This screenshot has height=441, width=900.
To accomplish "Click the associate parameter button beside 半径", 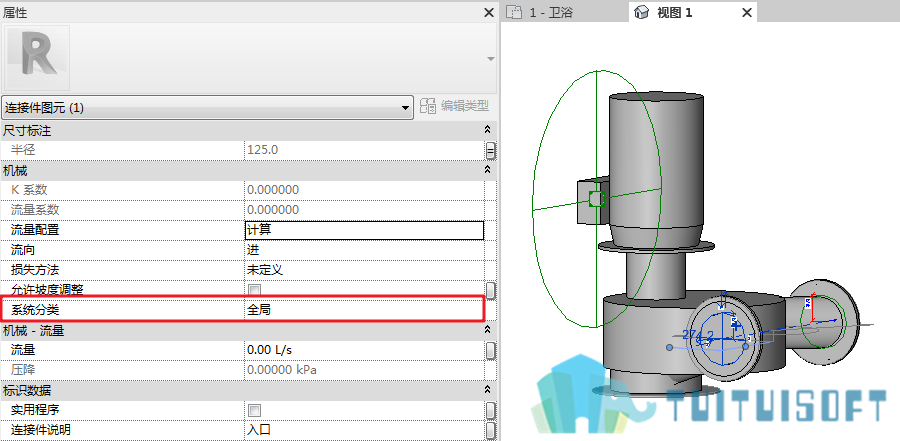I will (491, 150).
